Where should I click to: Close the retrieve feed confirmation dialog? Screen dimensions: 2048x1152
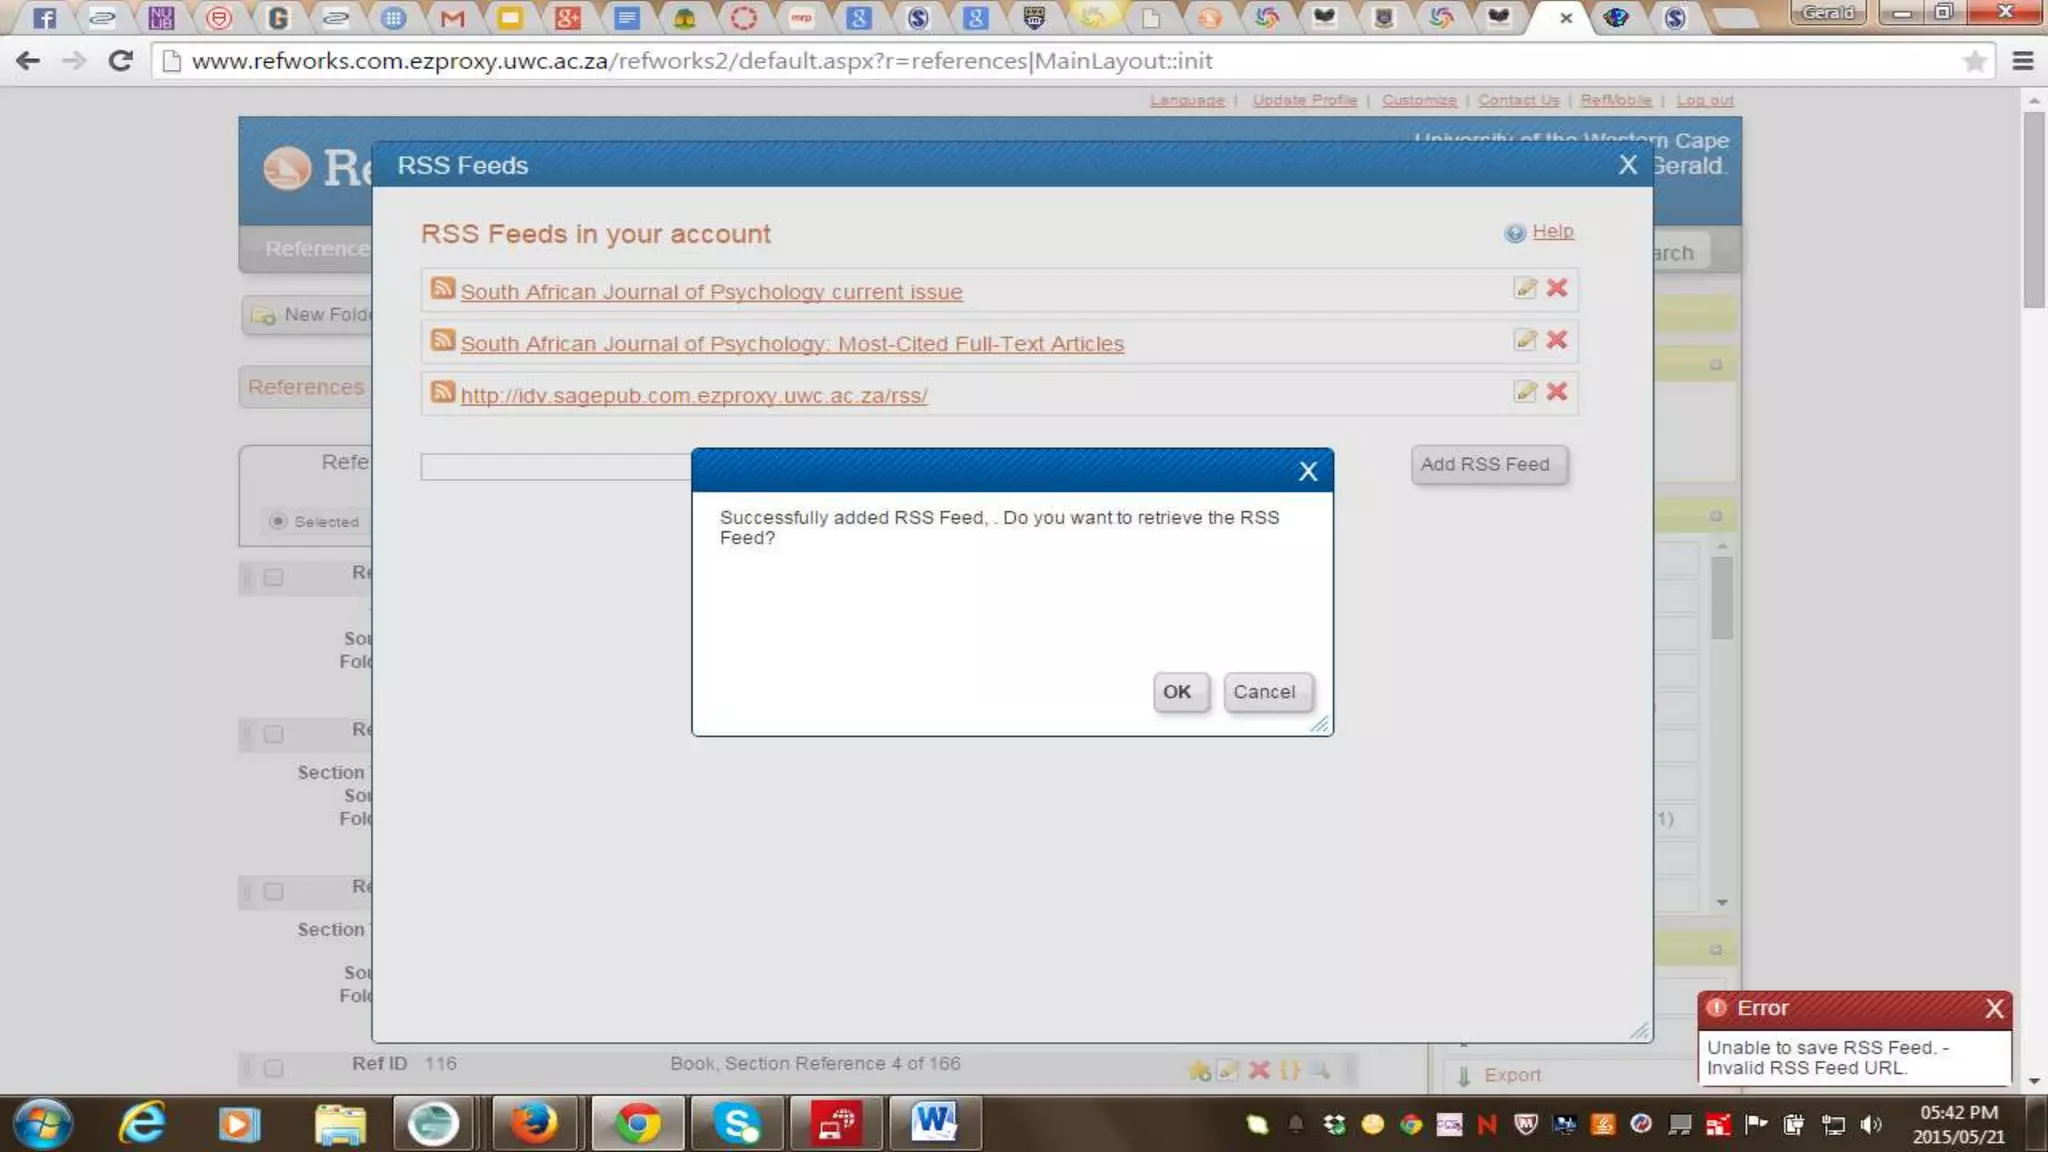coord(1307,472)
